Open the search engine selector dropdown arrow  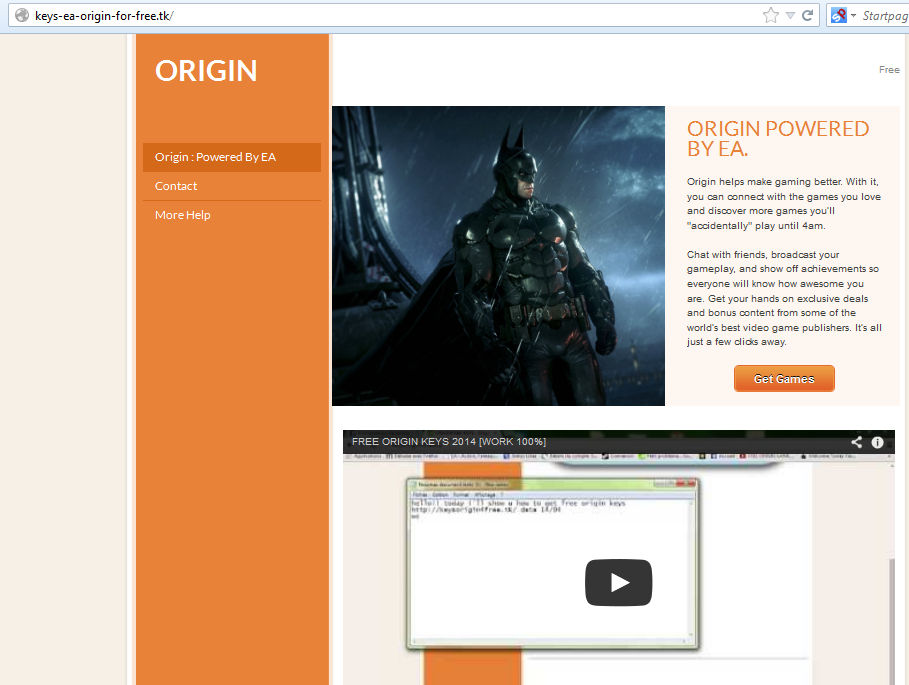(853, 16)
